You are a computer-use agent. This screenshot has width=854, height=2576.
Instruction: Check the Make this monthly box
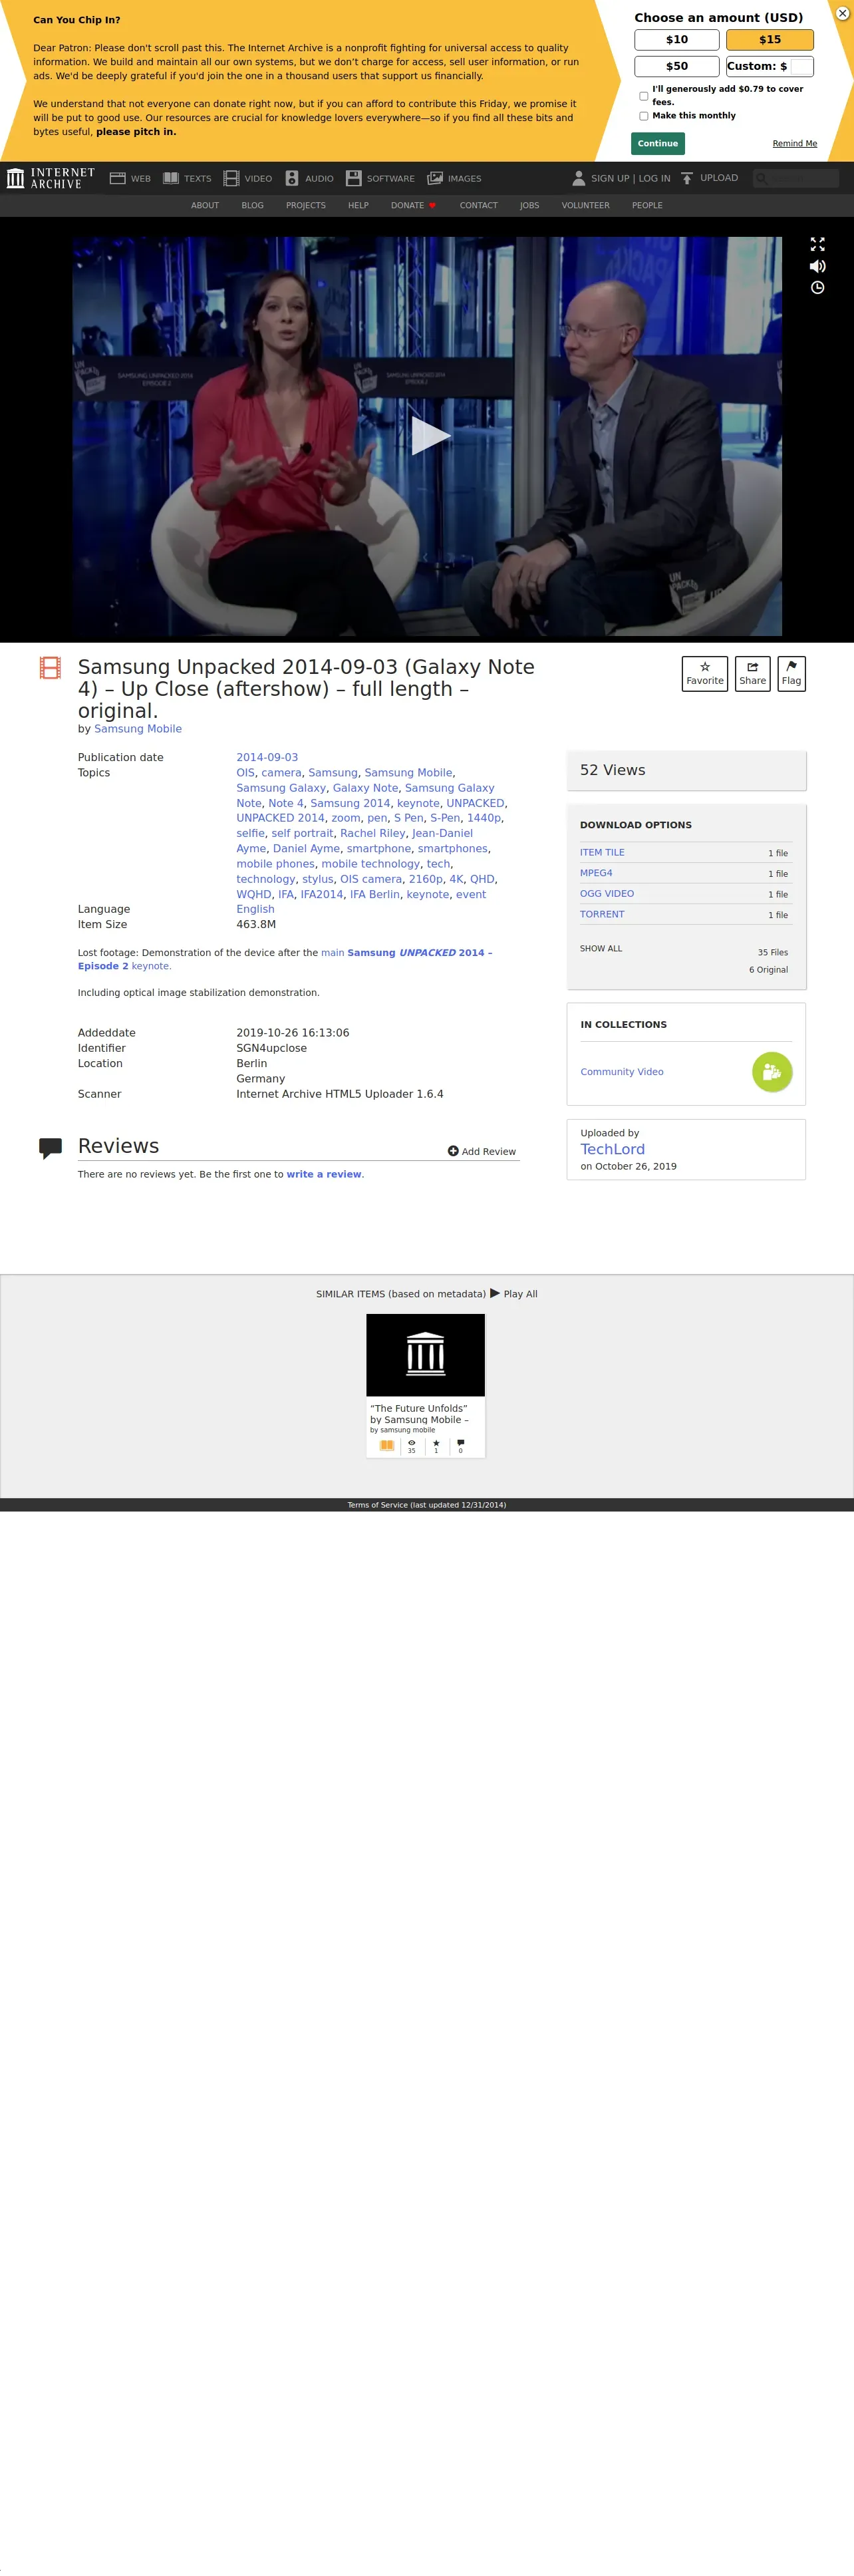pos(643,116)
